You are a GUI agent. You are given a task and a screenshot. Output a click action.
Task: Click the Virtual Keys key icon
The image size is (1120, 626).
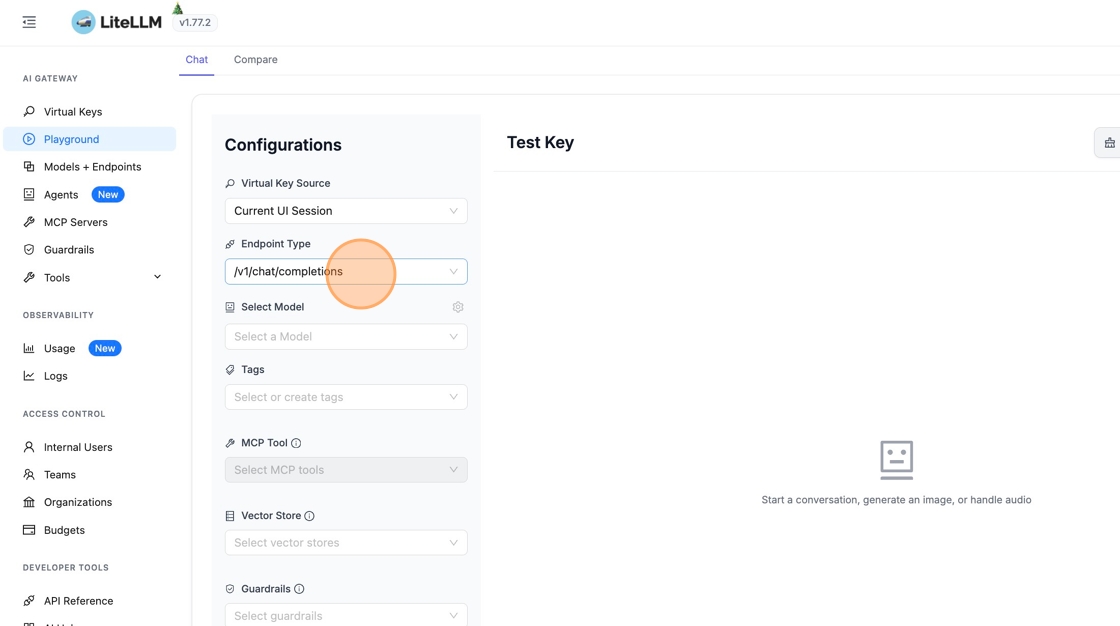[x=29, y=111]
